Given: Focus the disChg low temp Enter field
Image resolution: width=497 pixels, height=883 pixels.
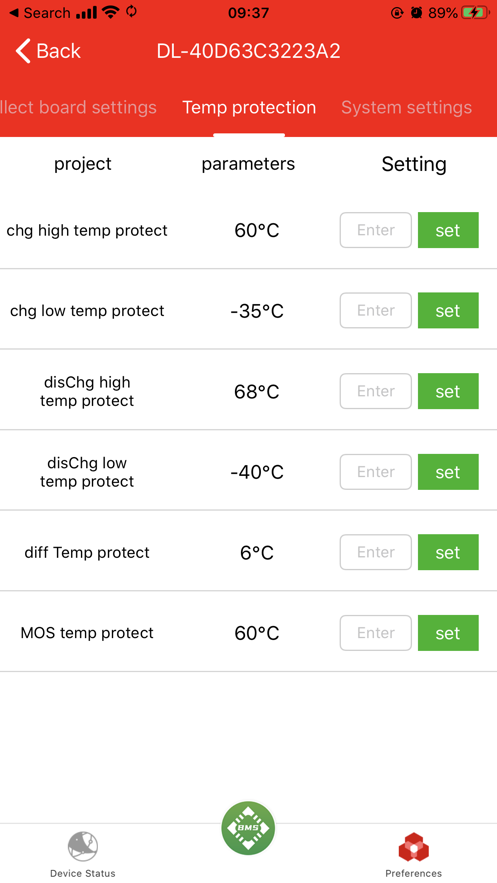Looking at the screenshot, I should (x=376, y=471).
